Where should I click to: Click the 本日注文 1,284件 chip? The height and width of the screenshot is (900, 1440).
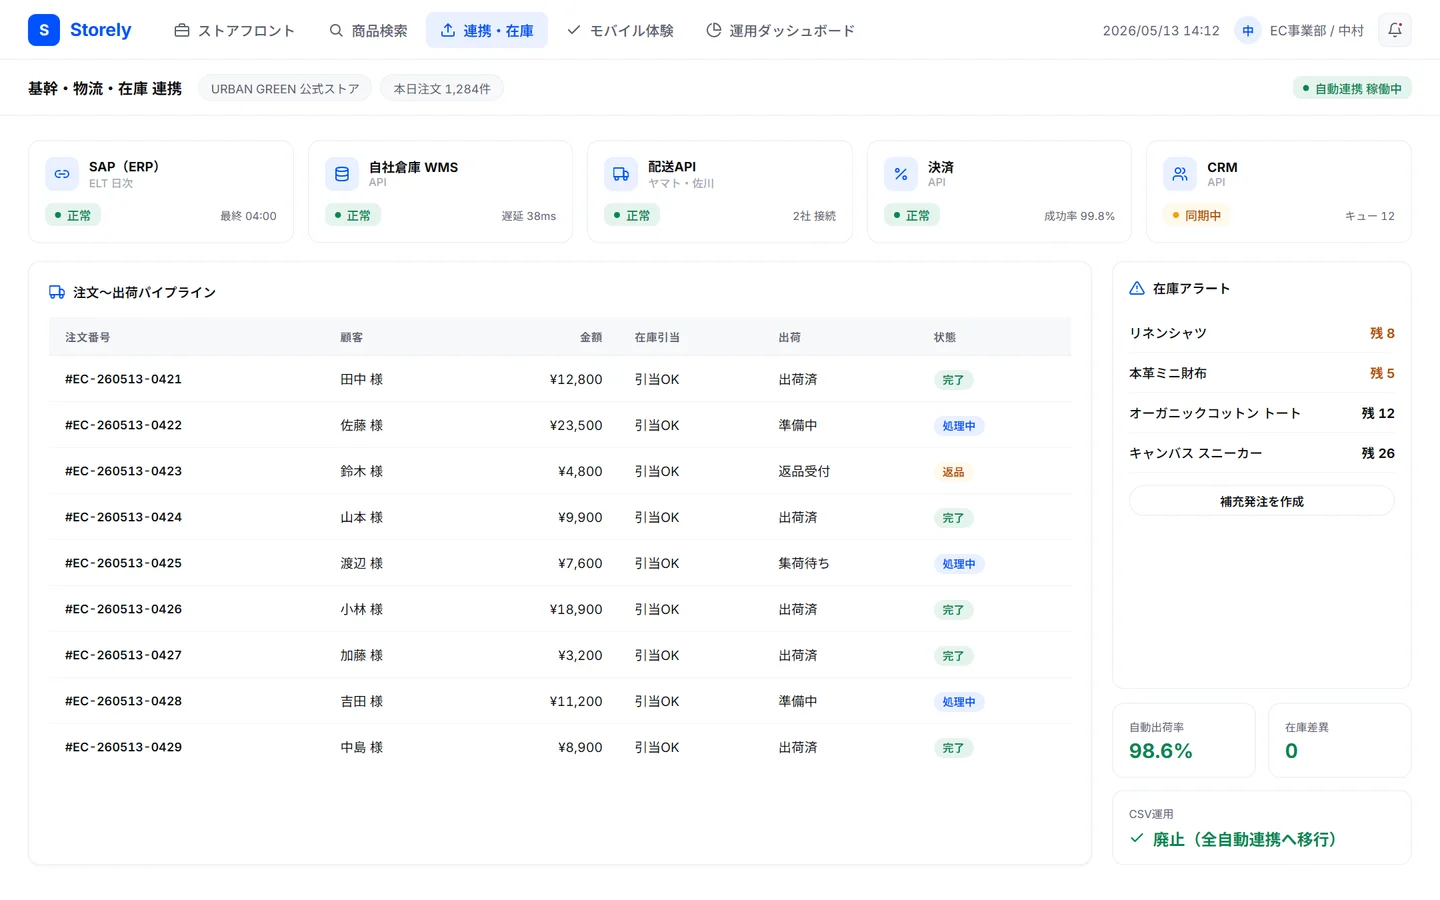[x=442, y=88]
